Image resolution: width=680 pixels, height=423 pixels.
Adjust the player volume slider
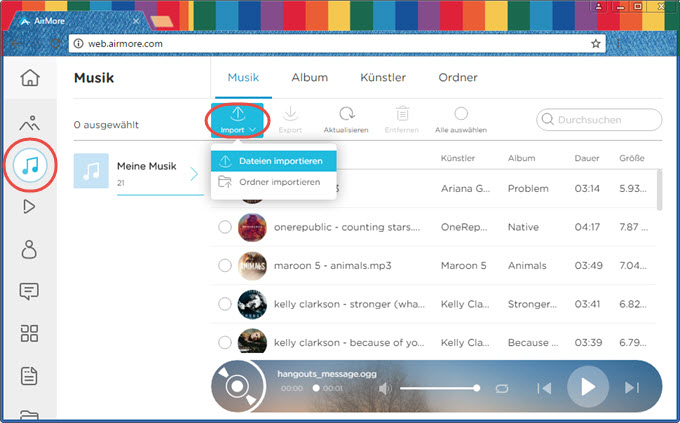click(438, 388)
